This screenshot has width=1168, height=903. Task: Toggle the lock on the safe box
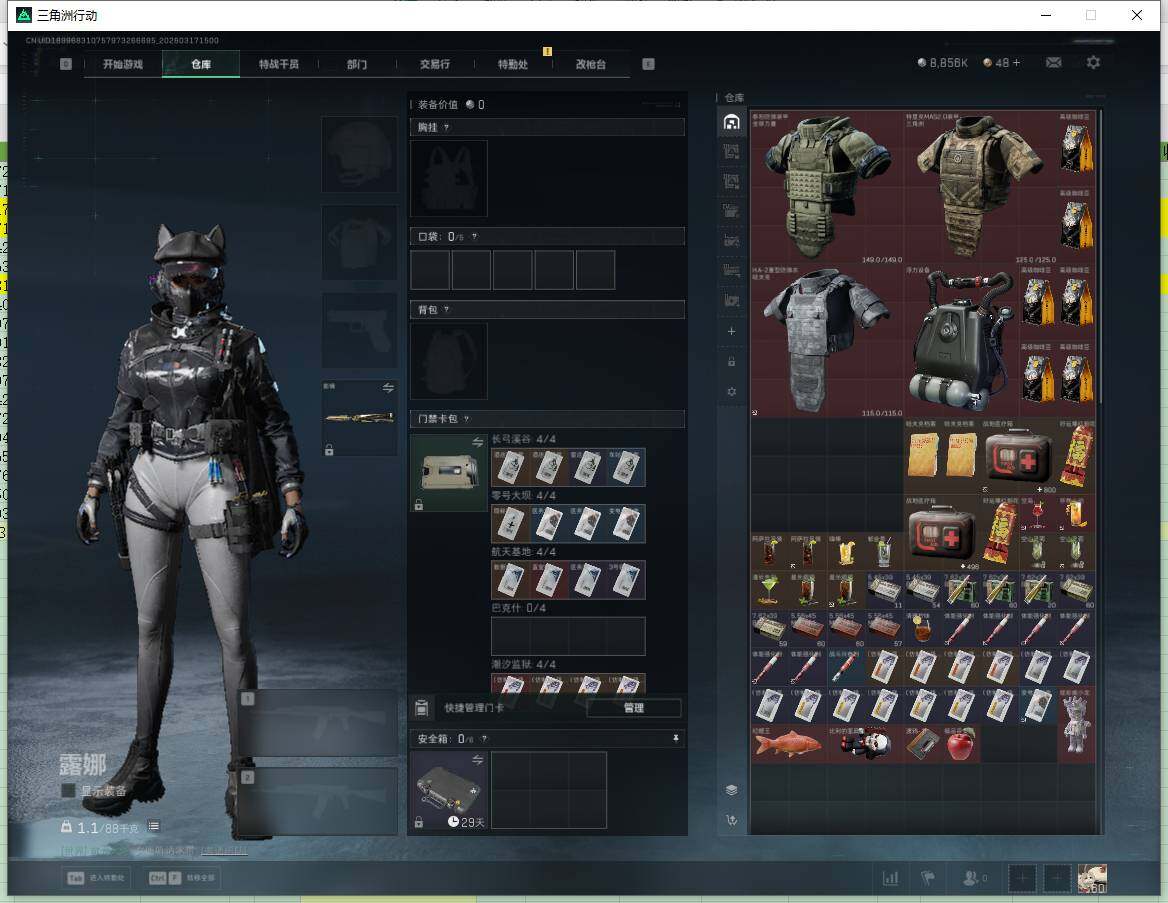pos(419,822)
